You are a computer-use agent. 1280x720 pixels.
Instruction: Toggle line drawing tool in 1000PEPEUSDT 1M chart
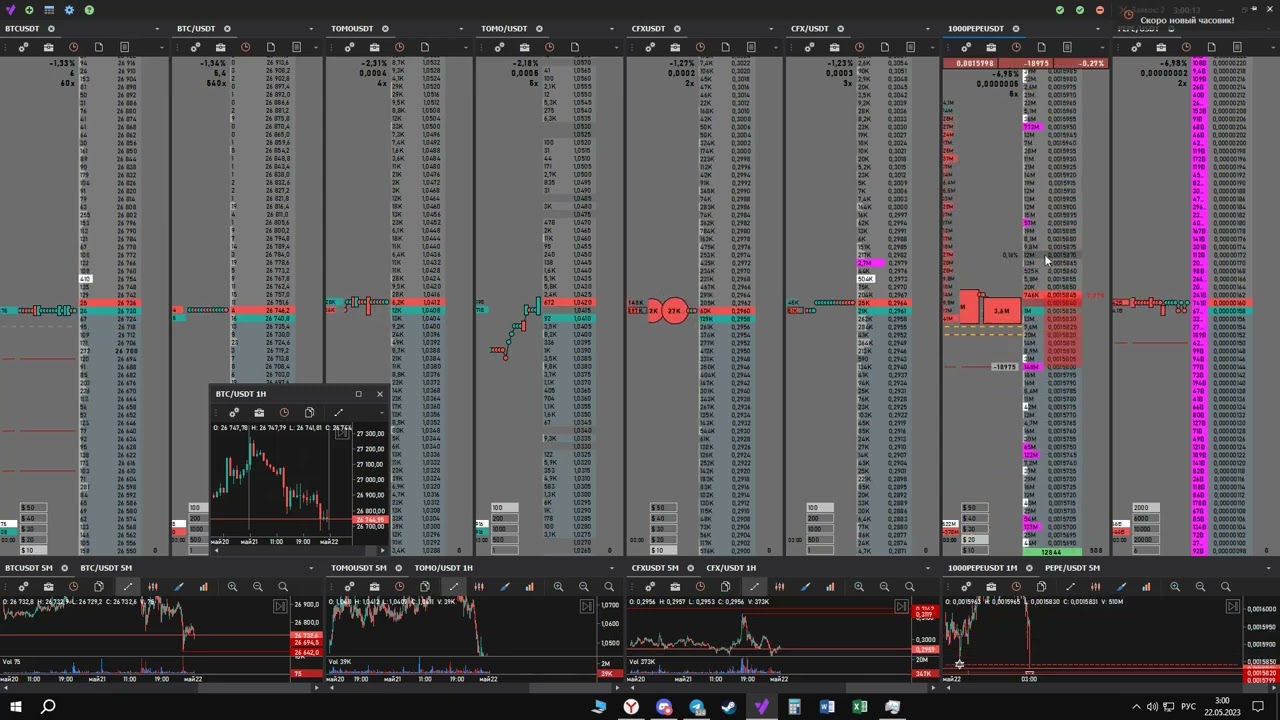click(x=1070, y=586)
